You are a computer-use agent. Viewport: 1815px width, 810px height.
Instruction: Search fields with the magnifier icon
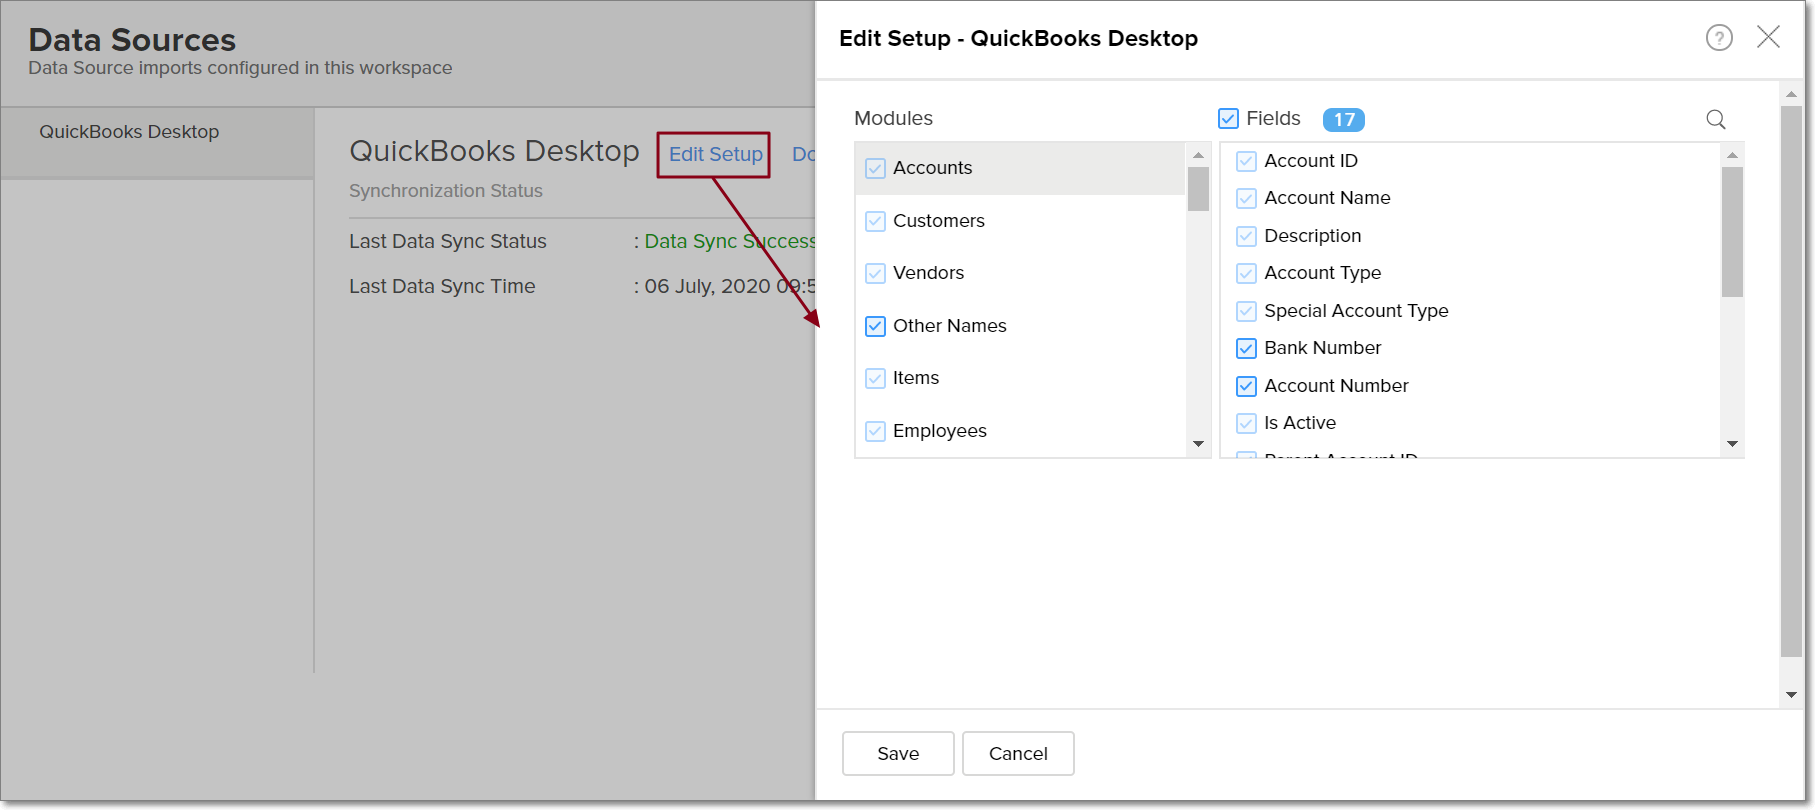(x=1716, y=119)
